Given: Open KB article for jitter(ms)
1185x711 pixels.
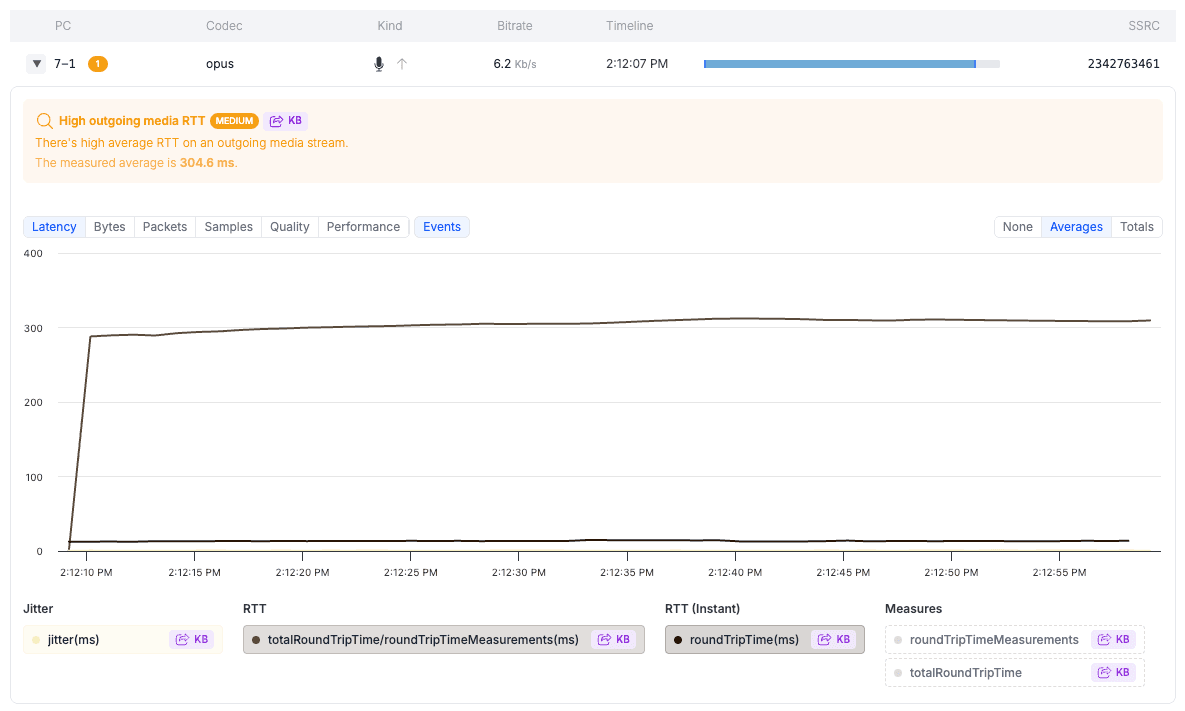Looking at the screenshot, I should point(192,640).
